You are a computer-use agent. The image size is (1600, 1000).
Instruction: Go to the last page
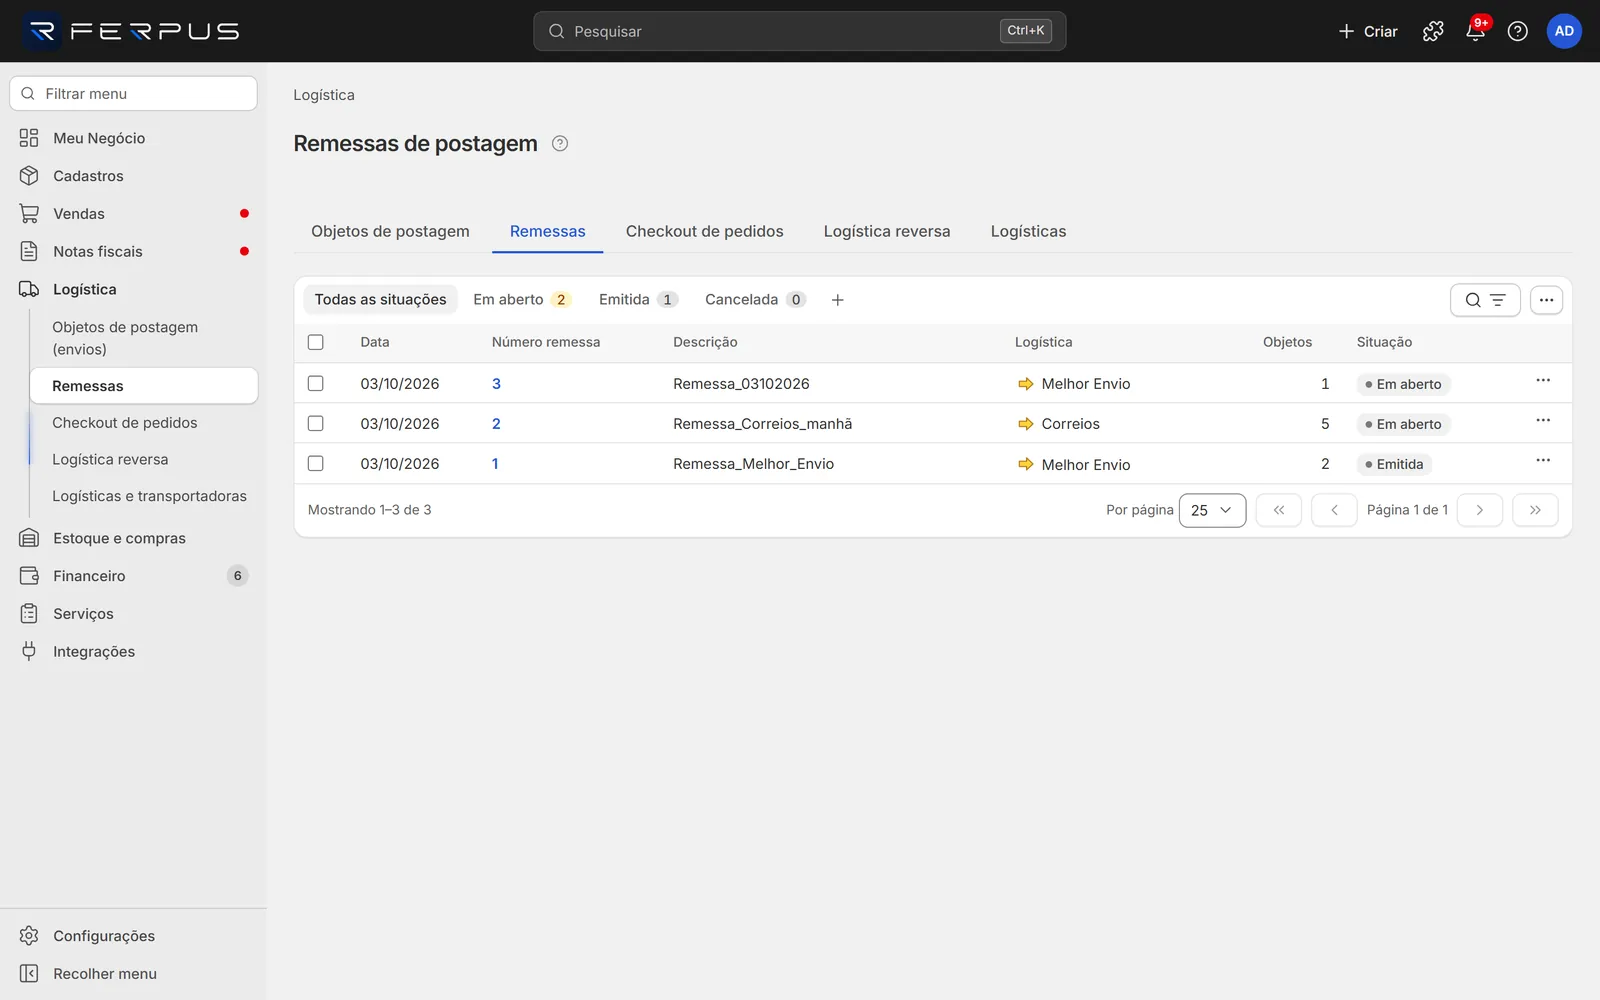[x=1535, y=510]
